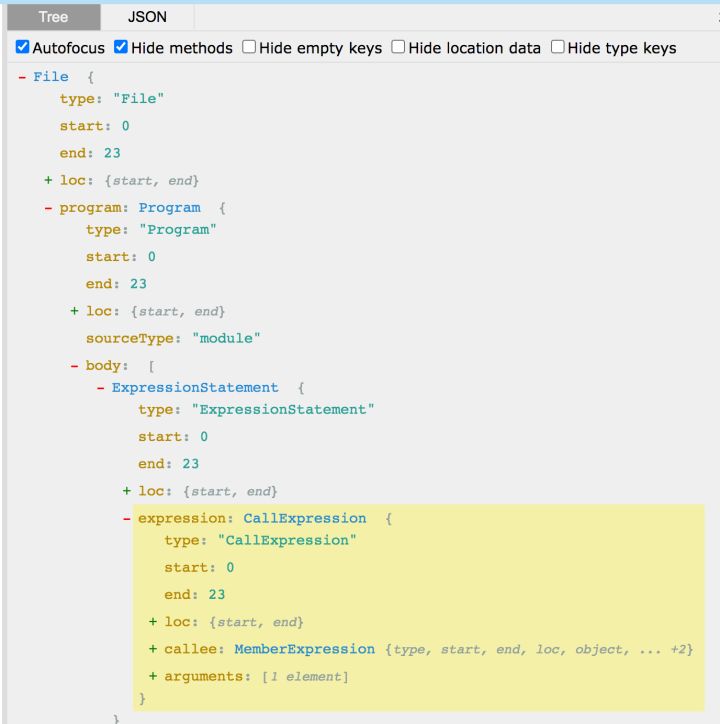Collapse the body array
The height and width of the screenshot is (724, 720).
pyautogui.click(x=74, y=366)
